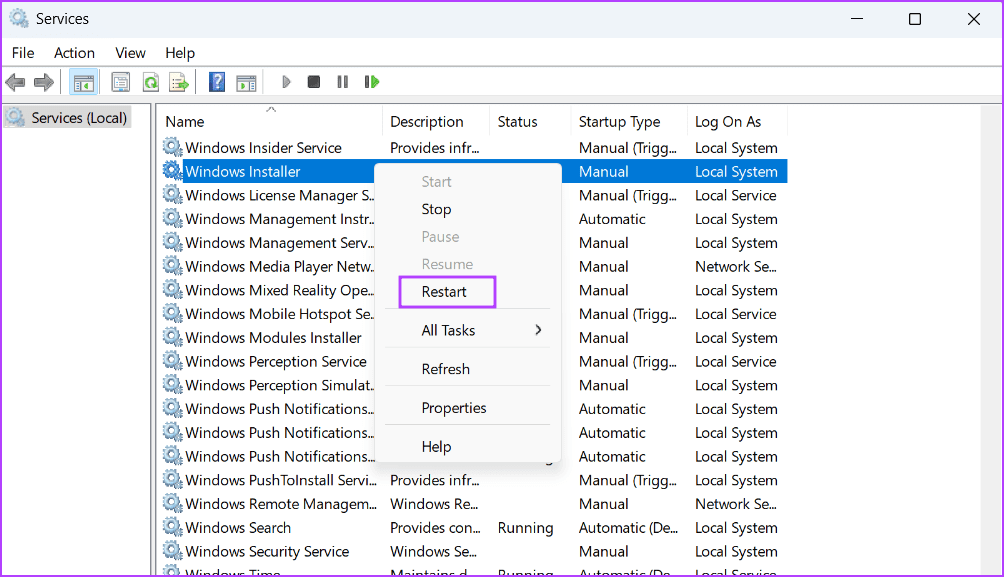Click the gear icon beside Windows Security Service
The width and height of the screenshot is (1004, 577).
coord(172,551)
